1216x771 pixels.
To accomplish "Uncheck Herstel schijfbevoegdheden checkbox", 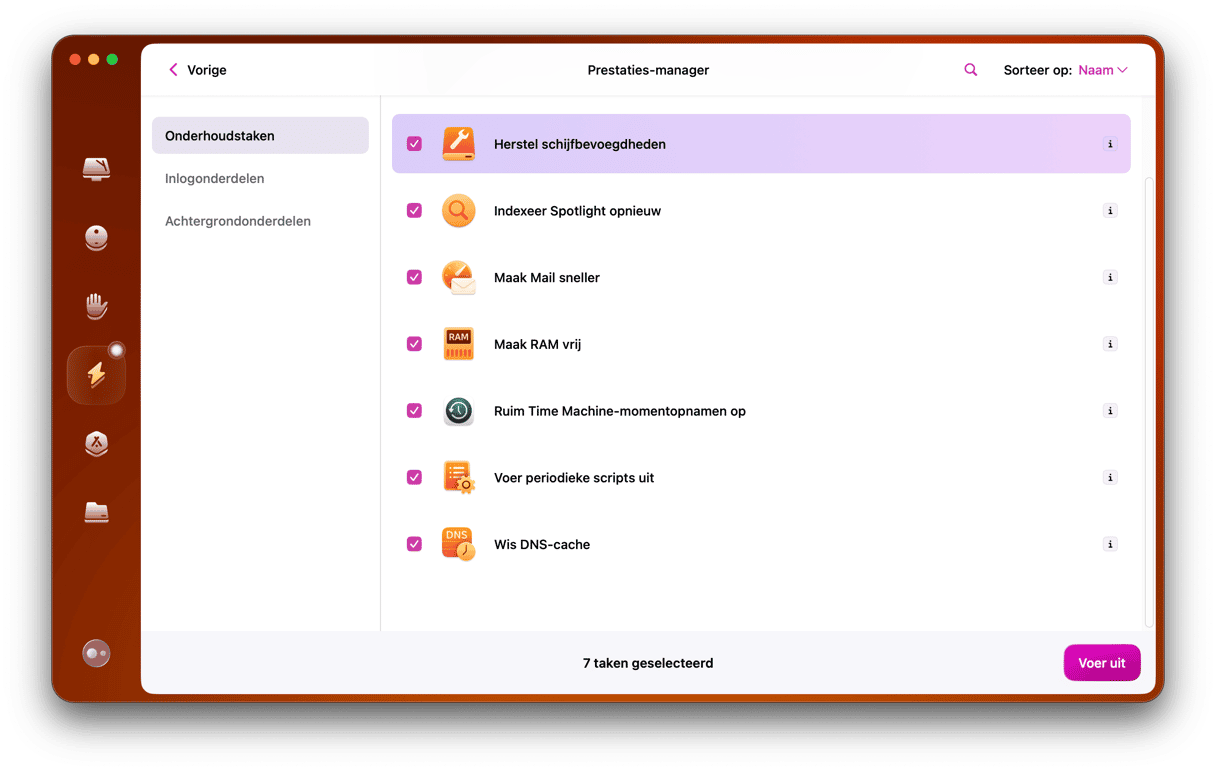I will pyautogui.click(x=414, y=144).
